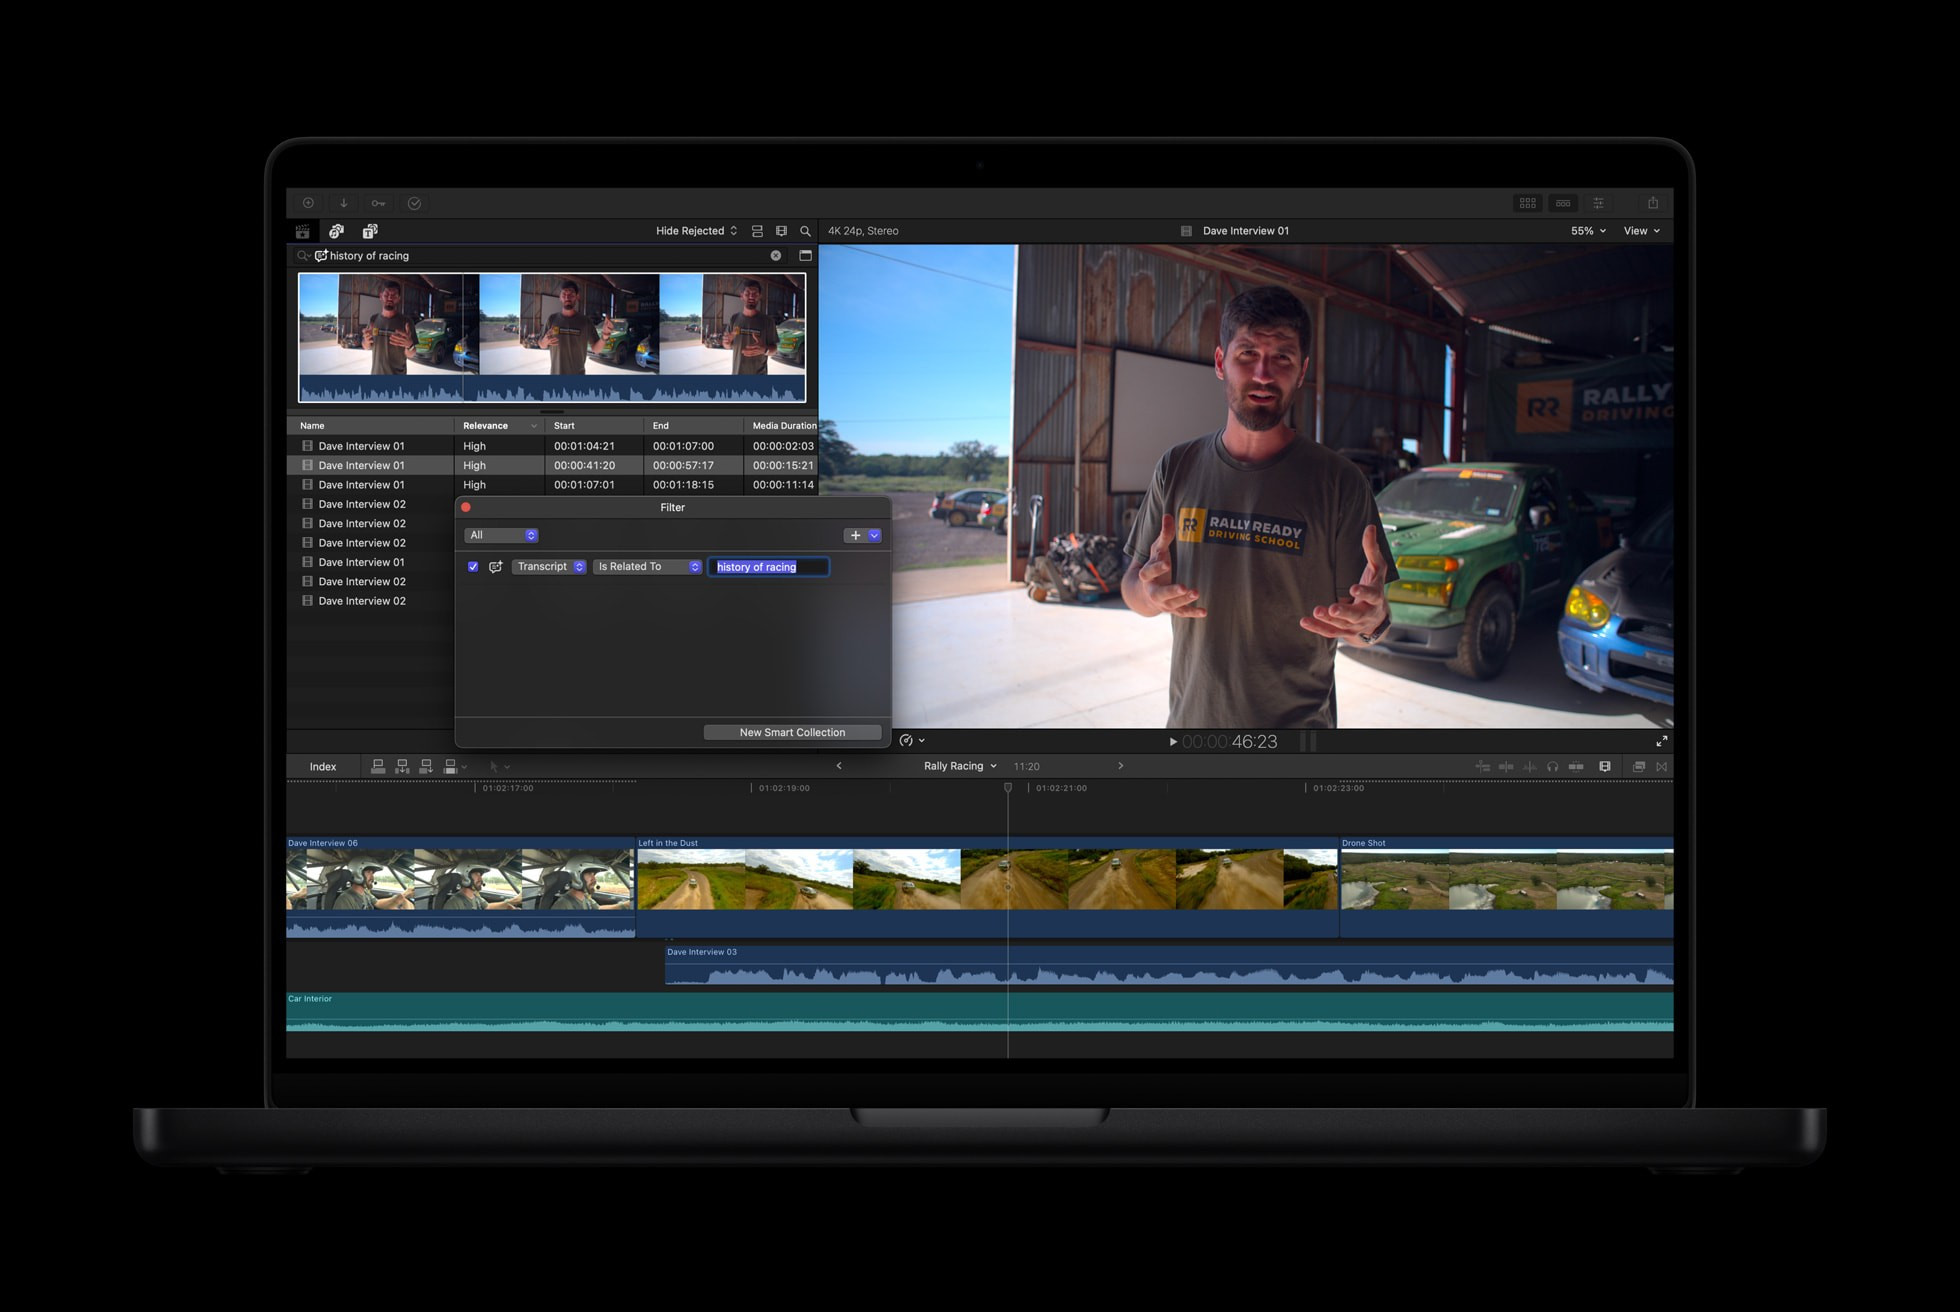Open the All match-rules dropdown in Filter window
The width and height of the screenshot is (1960, 1312).
[500, 535]
